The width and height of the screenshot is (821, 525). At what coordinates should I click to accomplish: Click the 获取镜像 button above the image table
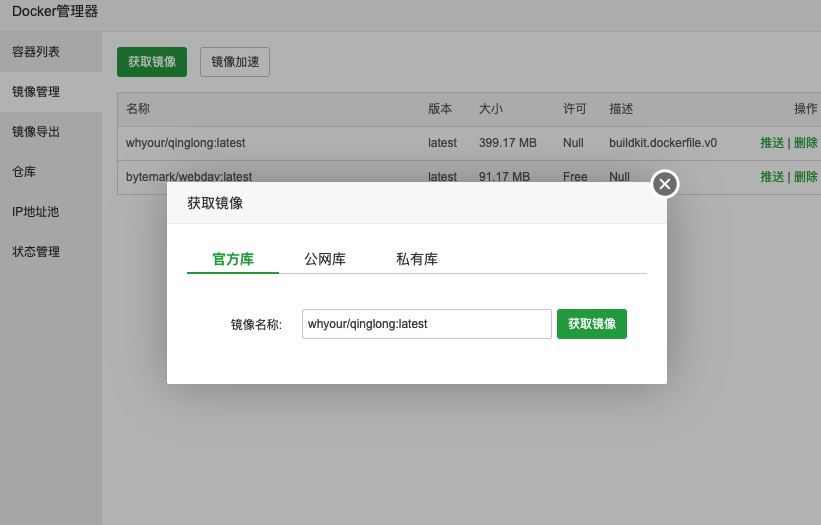coord(152,62)
